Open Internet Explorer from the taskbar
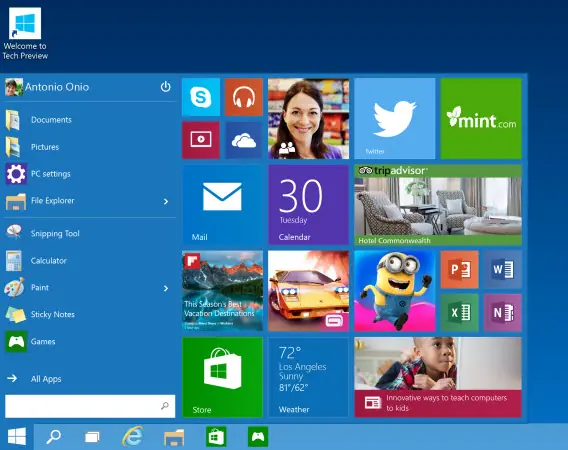The height and width of the screenshot is (450, 568). click(x=133, y=436)
